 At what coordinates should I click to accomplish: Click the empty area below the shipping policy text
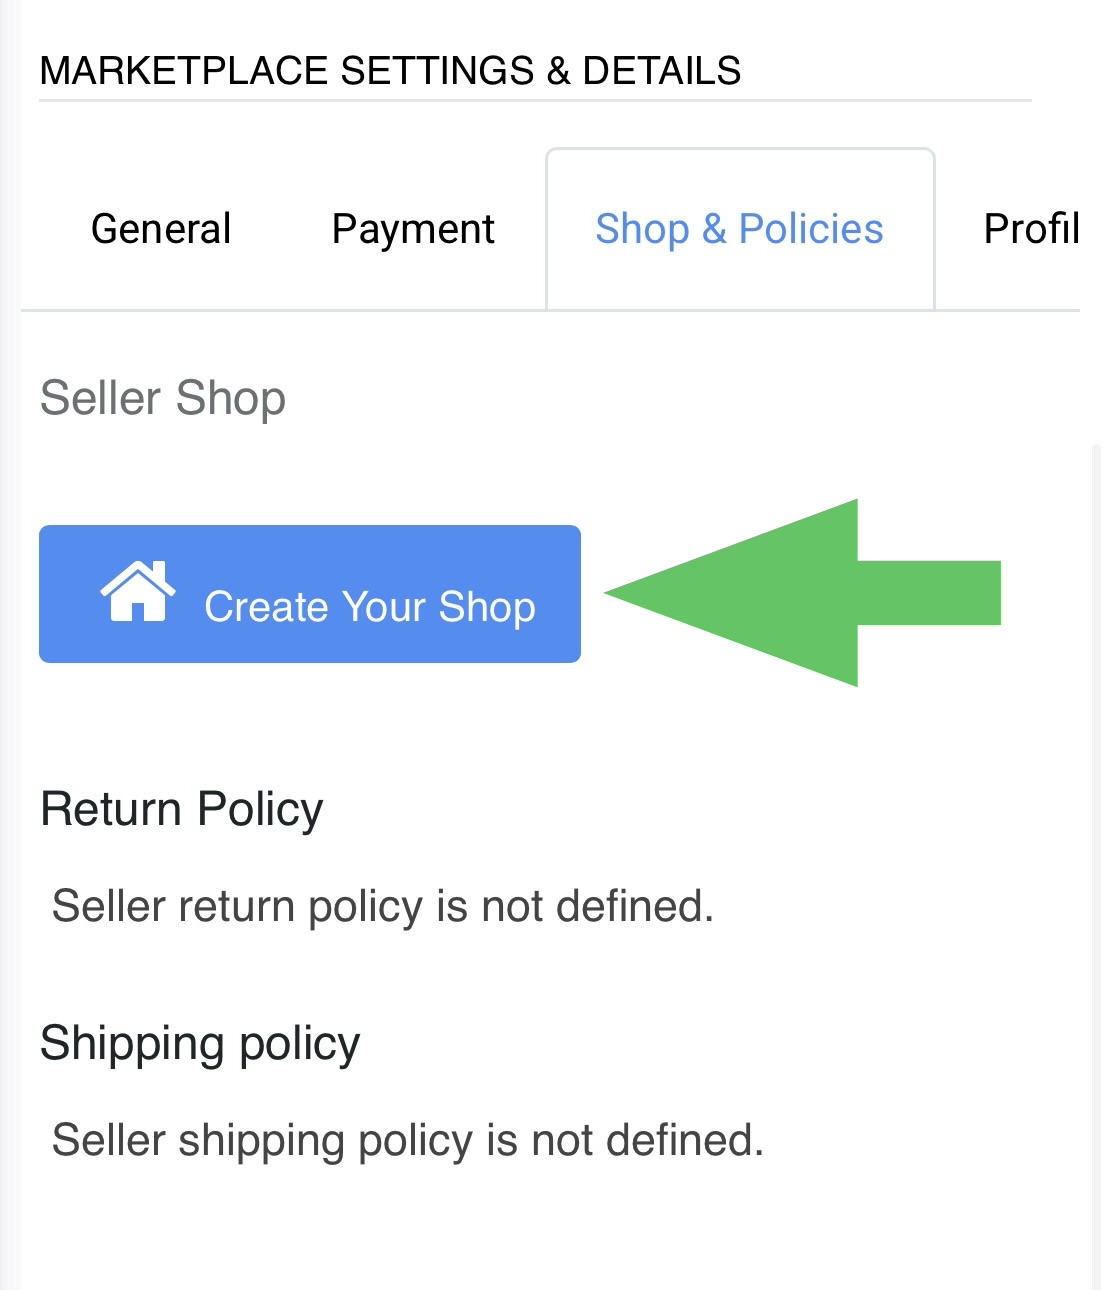pyautogui.click(x=500, y=1230)
